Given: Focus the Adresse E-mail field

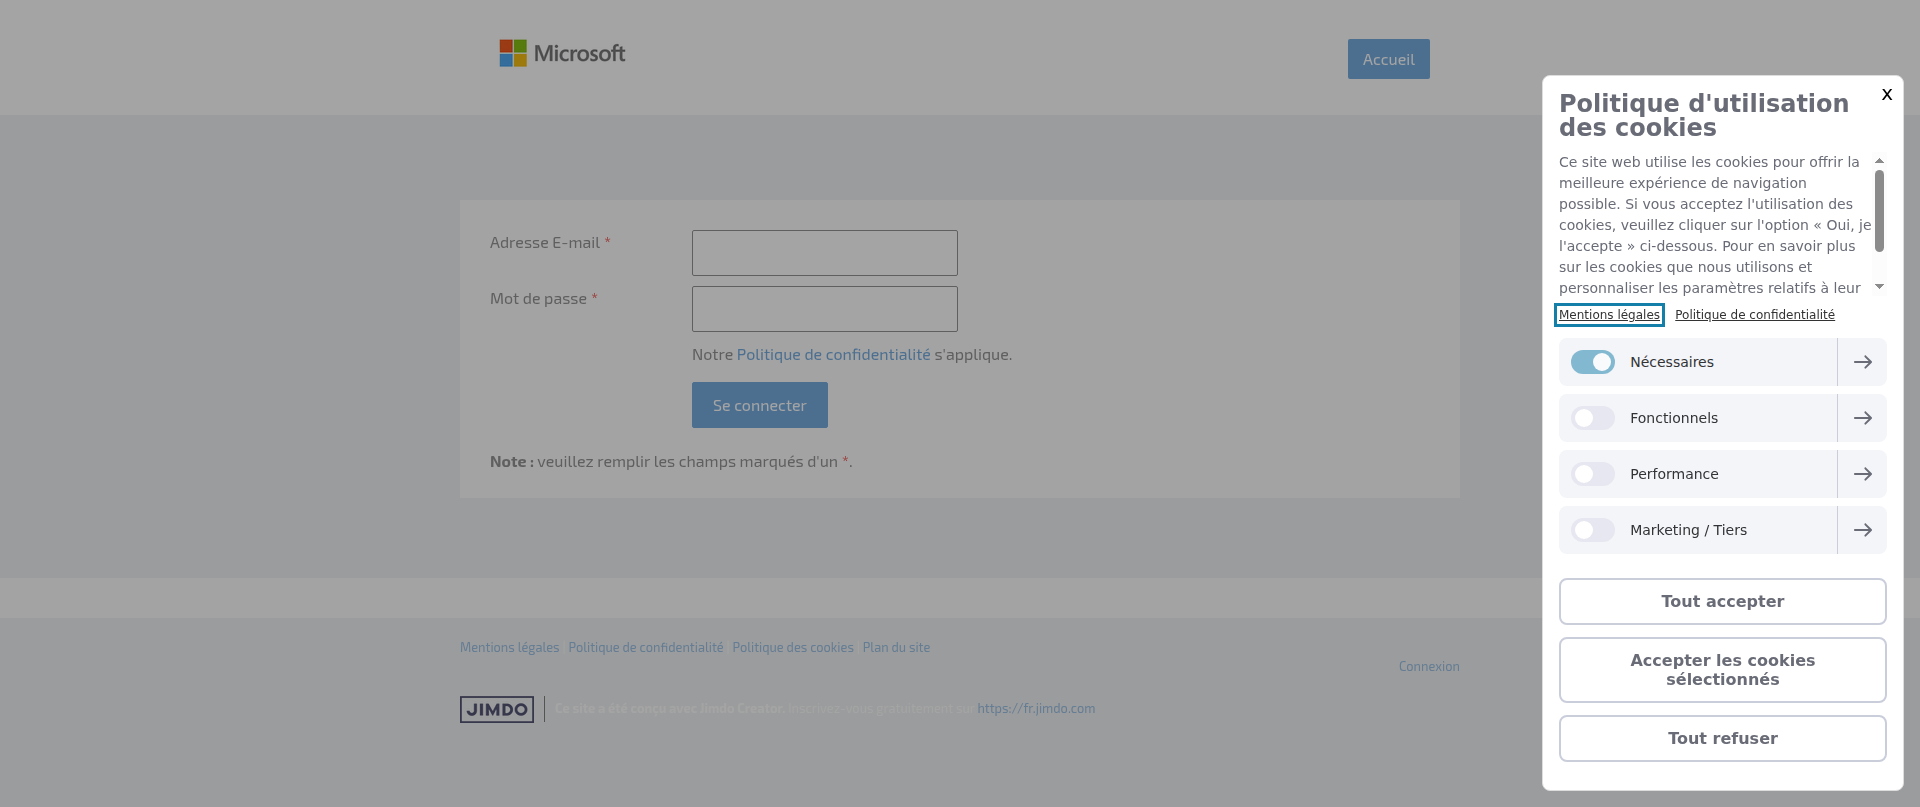Looking at the screenshot, I should point(824,253).
